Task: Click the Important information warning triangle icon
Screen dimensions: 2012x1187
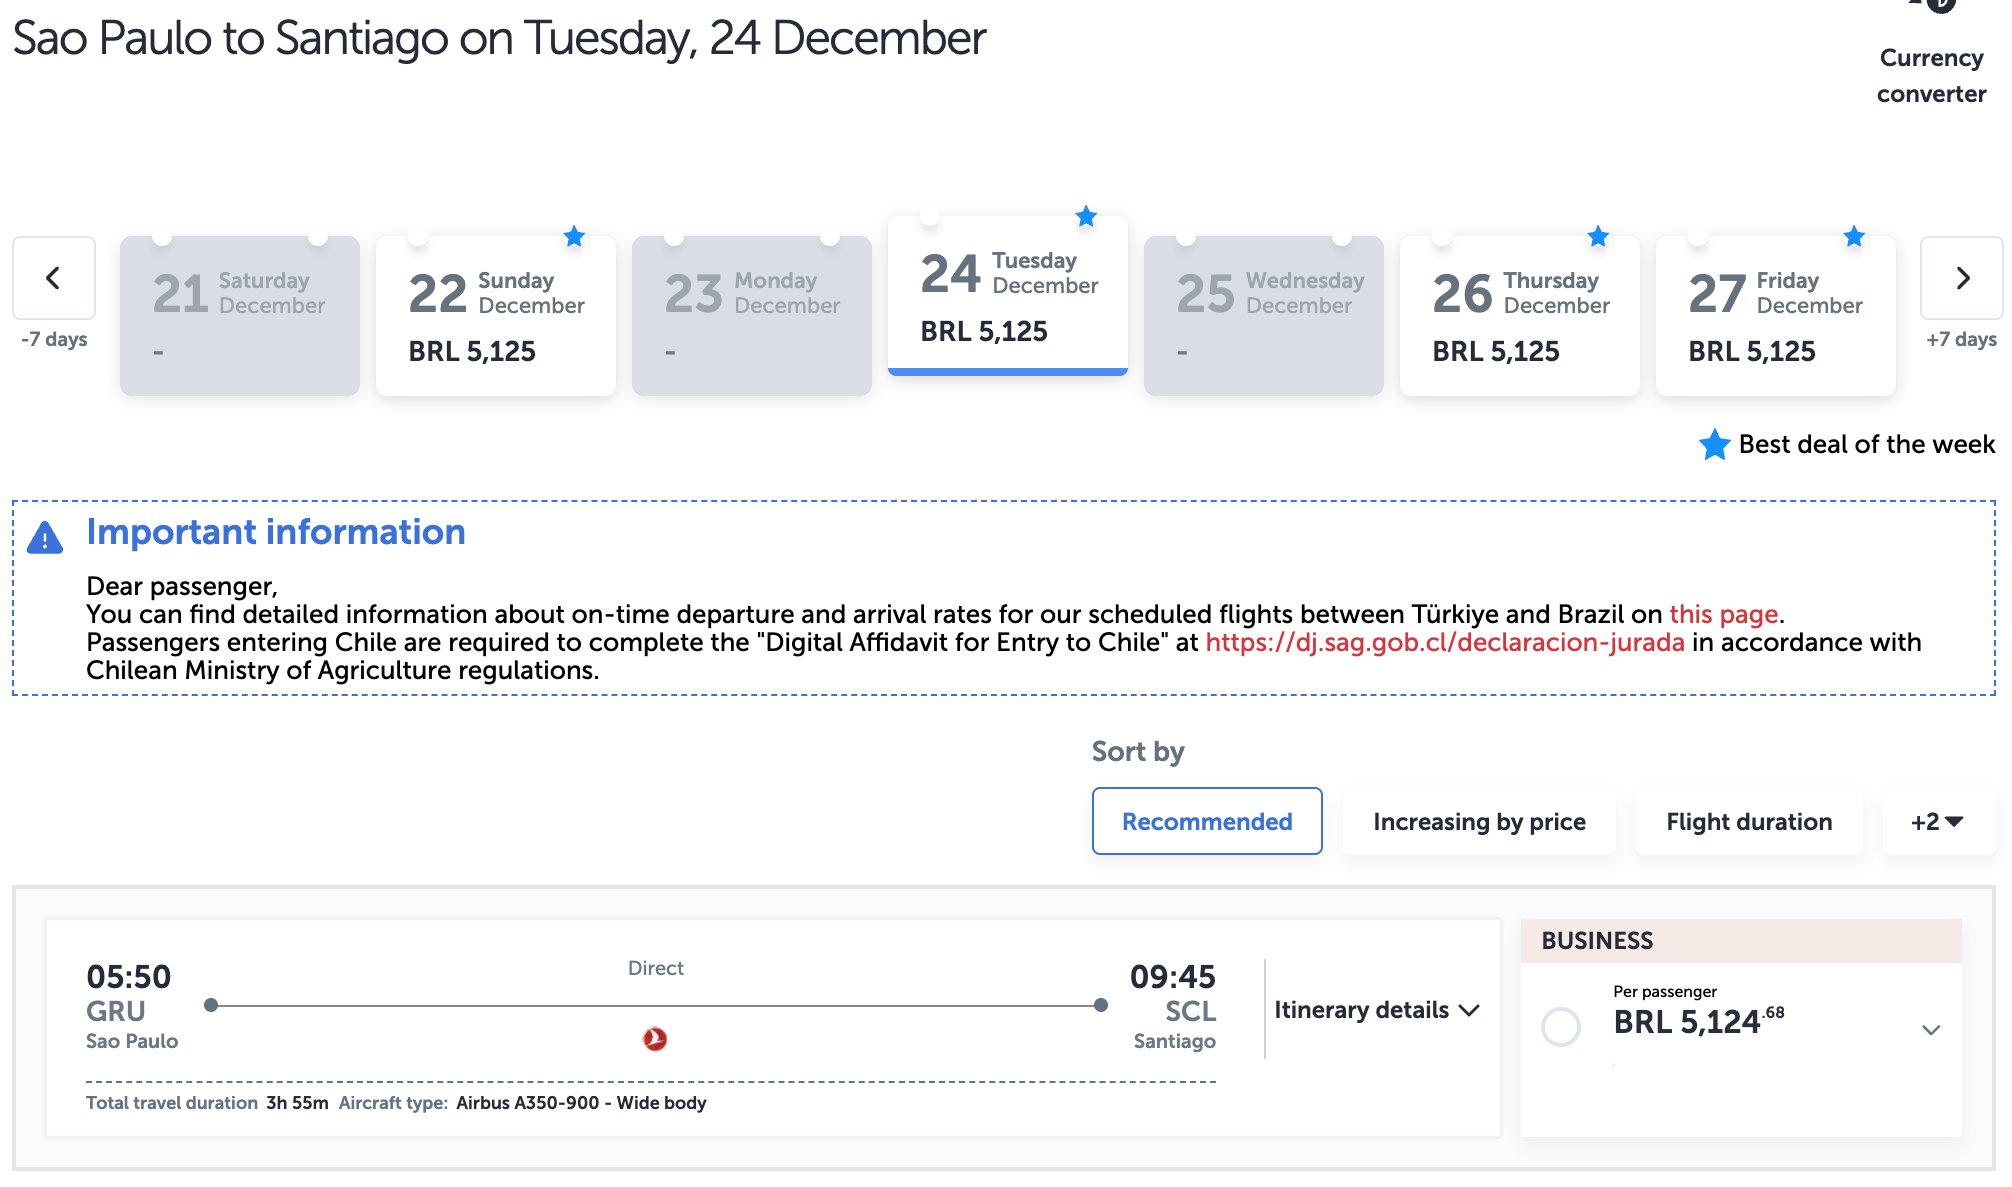Action: tap(45, 538)
